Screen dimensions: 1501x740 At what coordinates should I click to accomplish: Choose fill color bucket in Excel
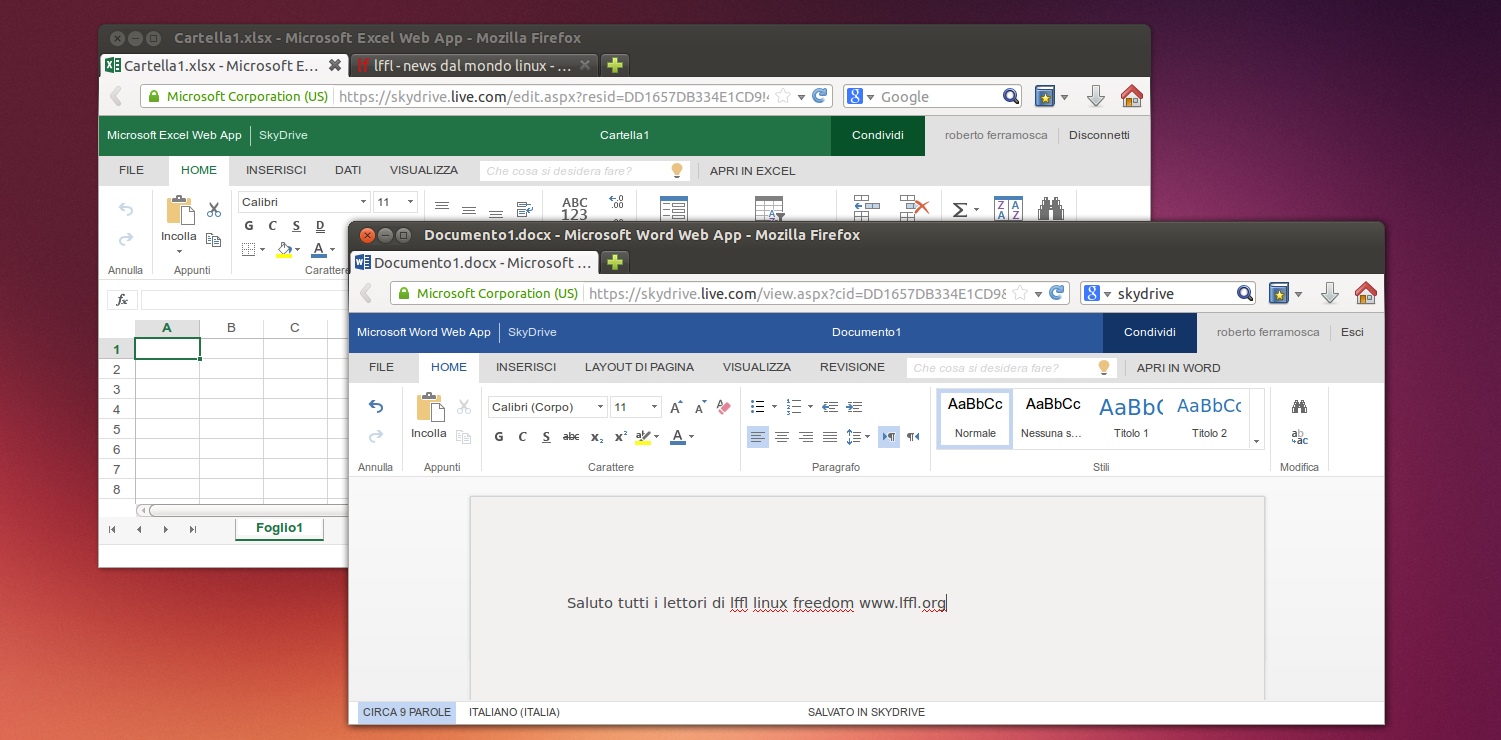(x=284, y=249)
